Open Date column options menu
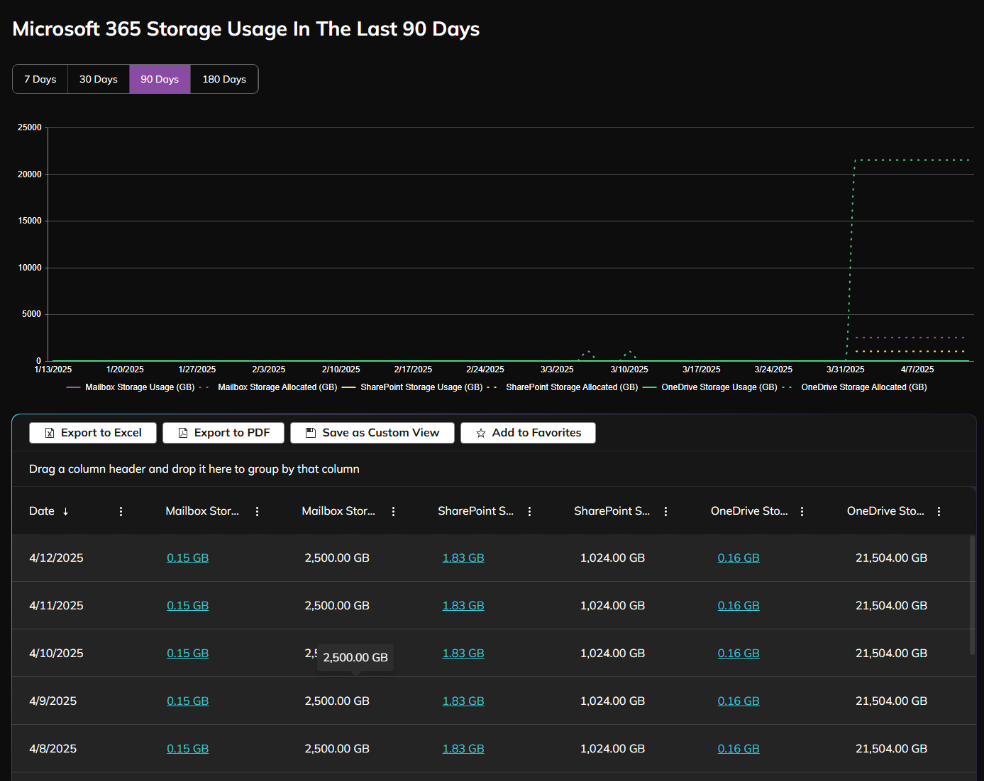984x781 pixels. (x=121, y=511)
